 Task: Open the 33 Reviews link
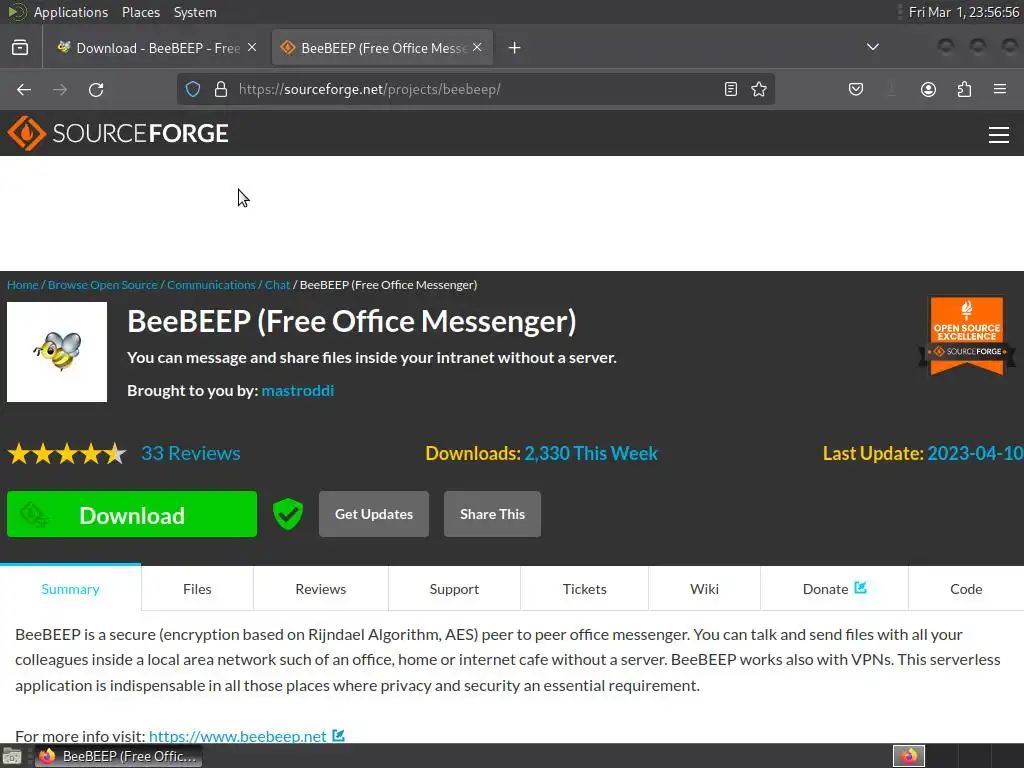click(x=191, y=453)
